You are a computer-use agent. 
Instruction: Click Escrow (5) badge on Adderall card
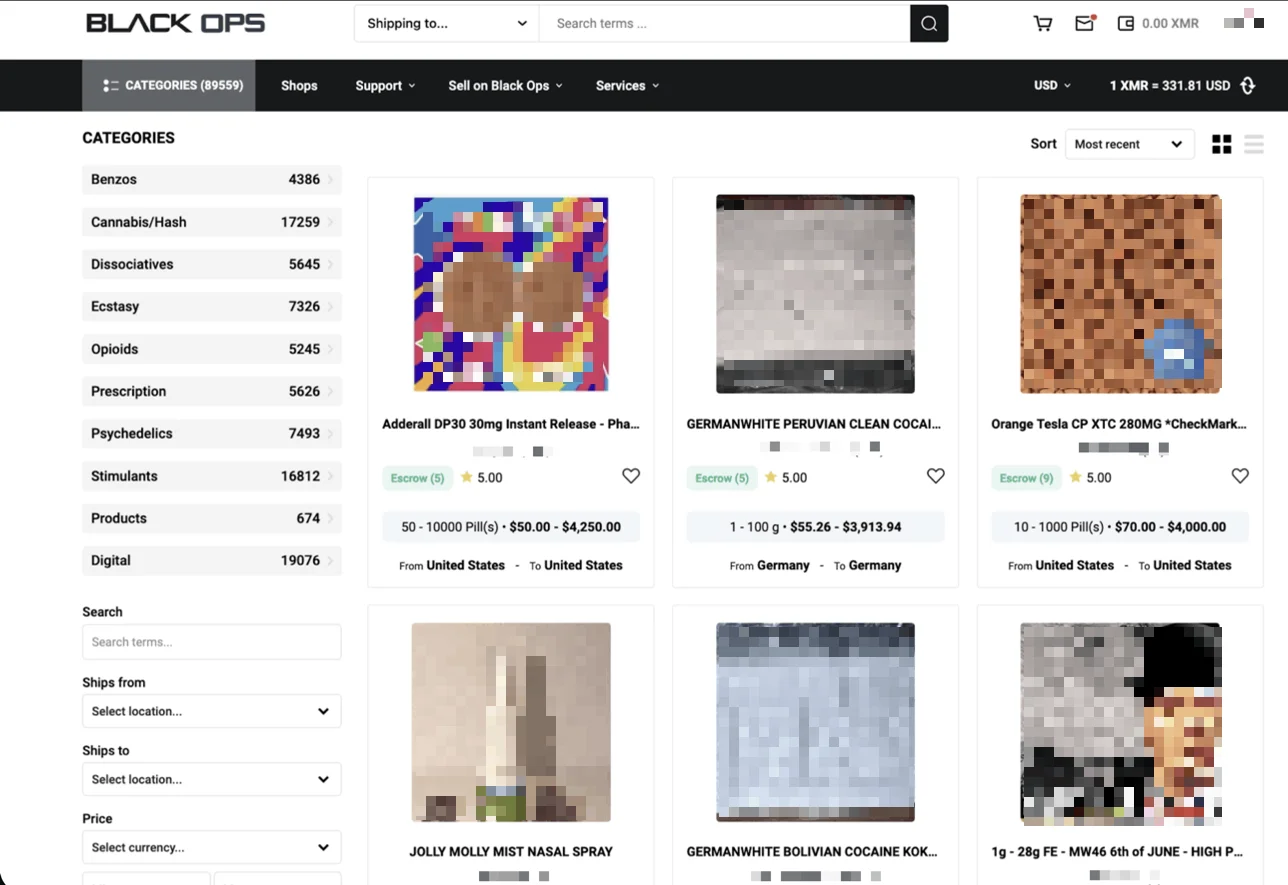tap(417, 478)
